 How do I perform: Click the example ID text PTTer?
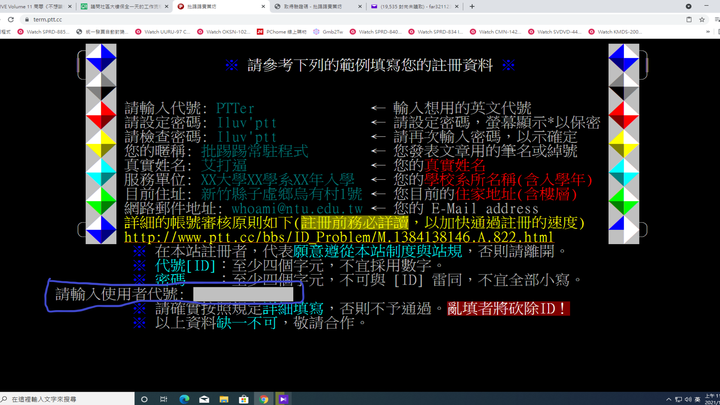(x=235, y=108)
